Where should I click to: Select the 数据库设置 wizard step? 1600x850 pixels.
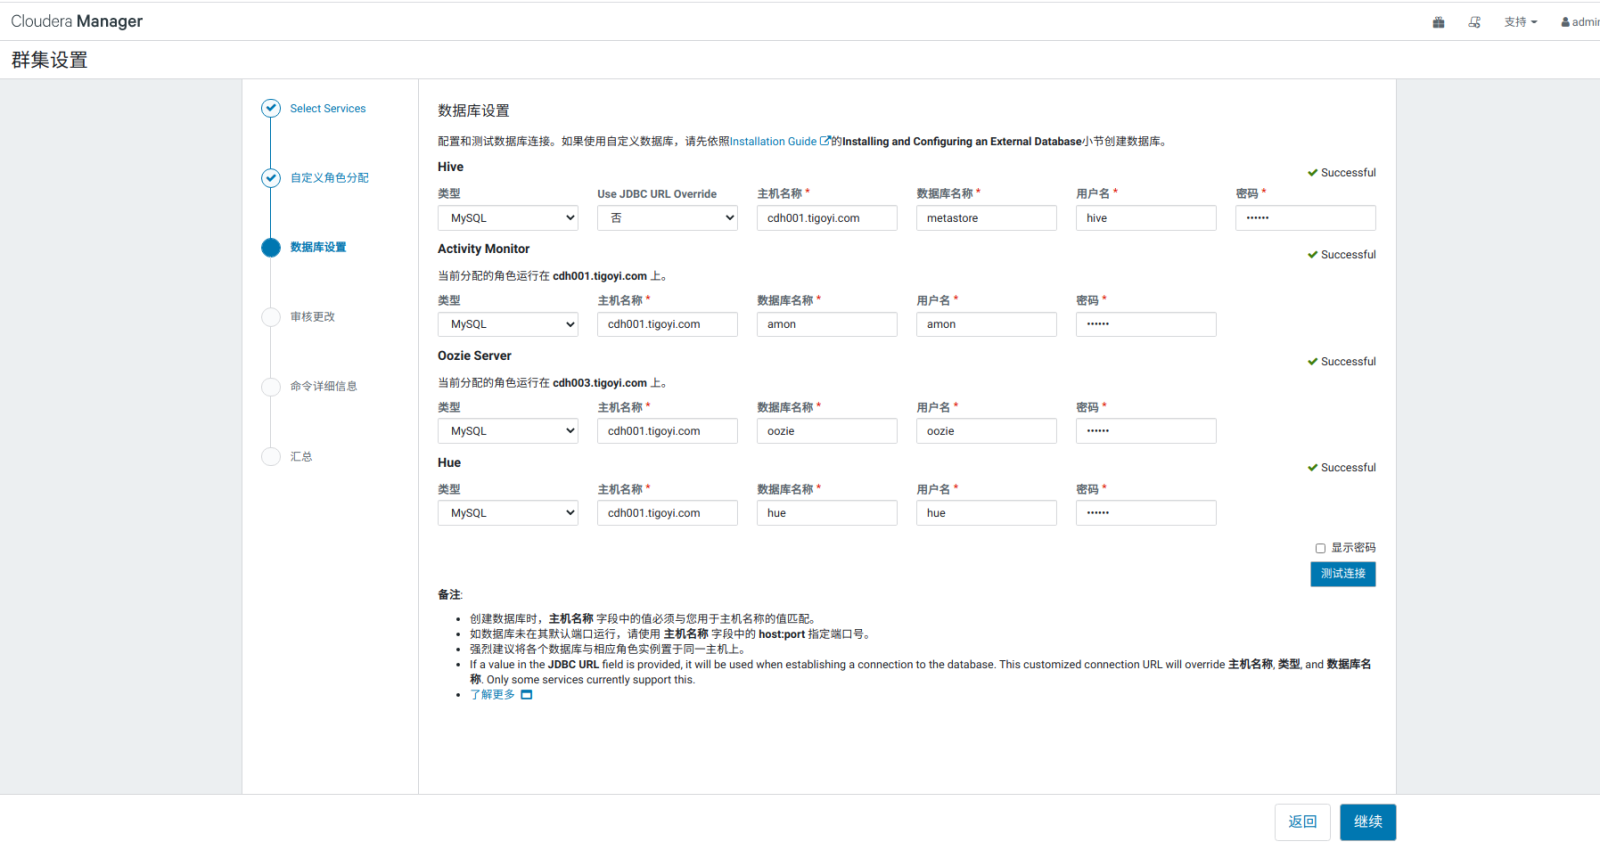[x=318, y=247]
